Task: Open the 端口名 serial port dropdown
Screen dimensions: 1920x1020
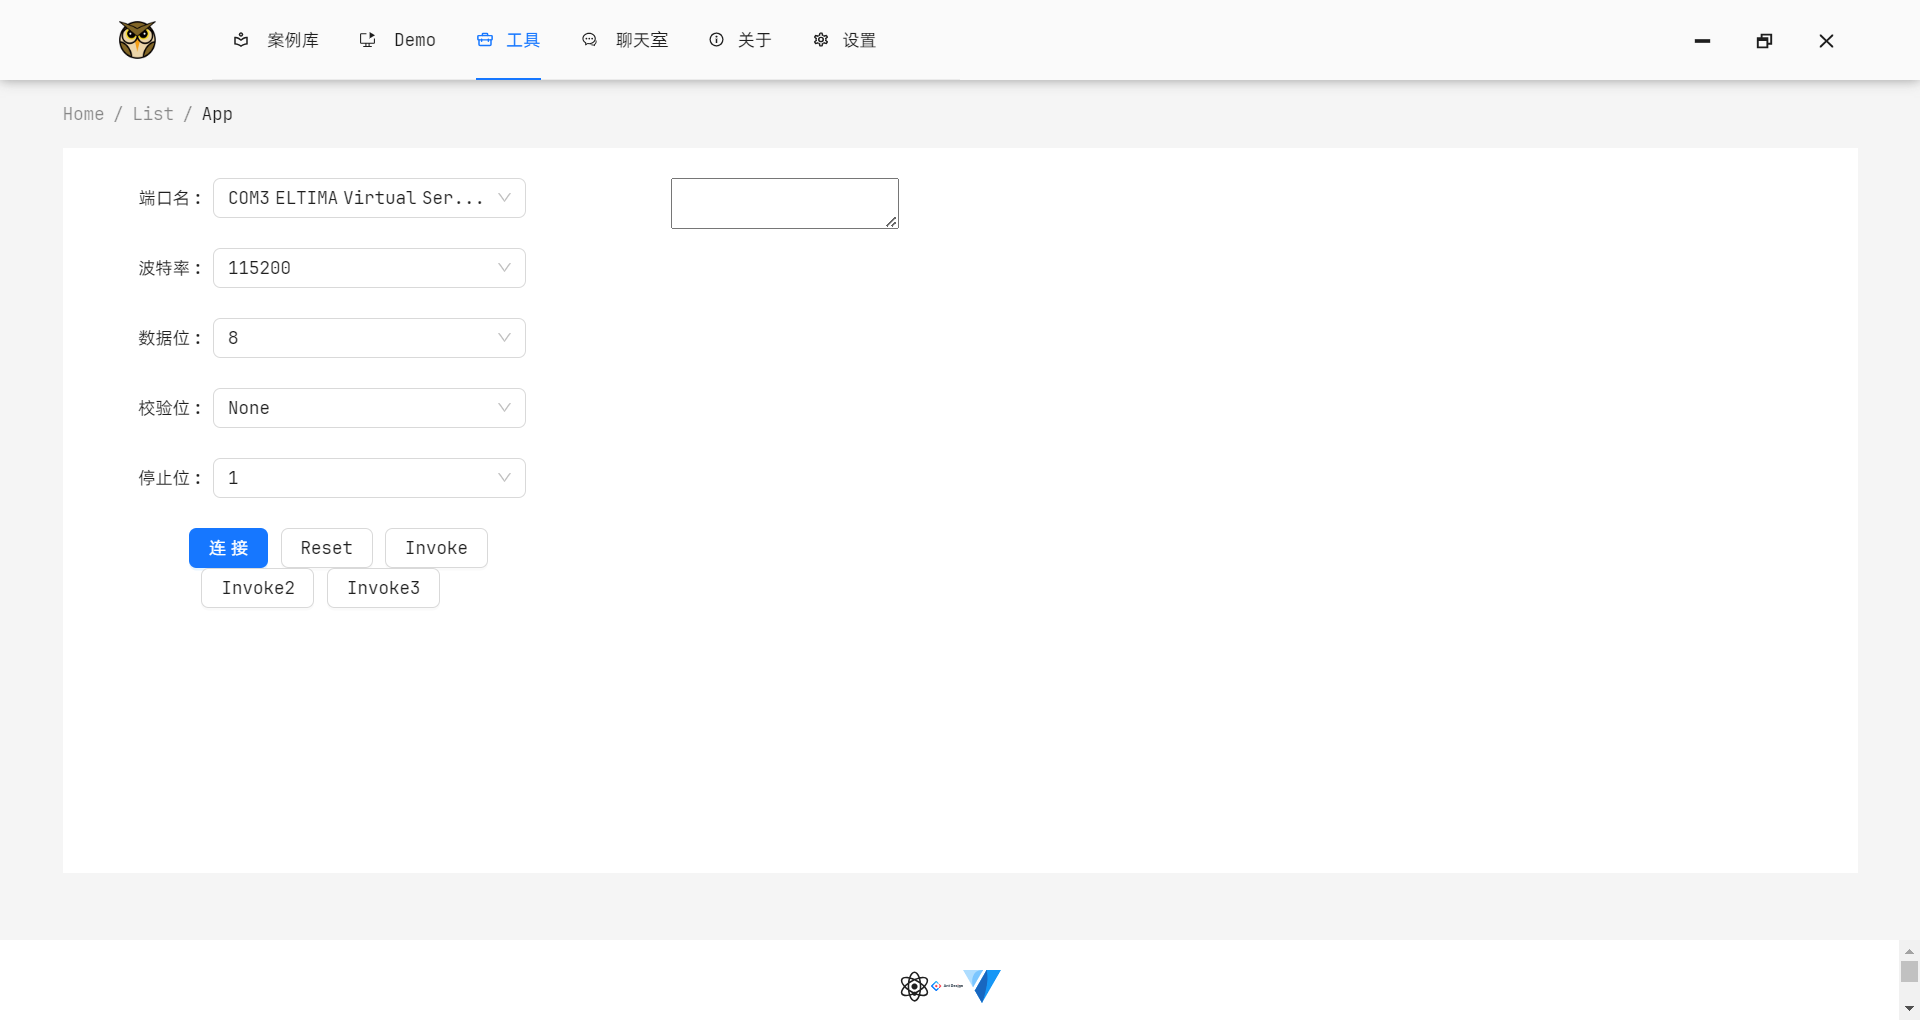Action: 368,197
